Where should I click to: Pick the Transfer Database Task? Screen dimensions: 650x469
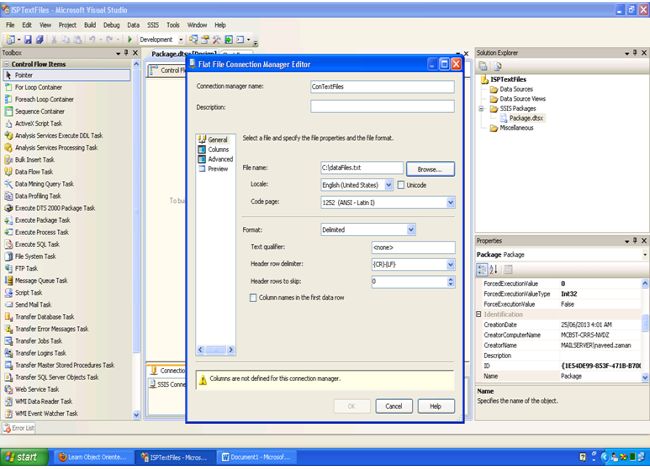coord(44,316)
